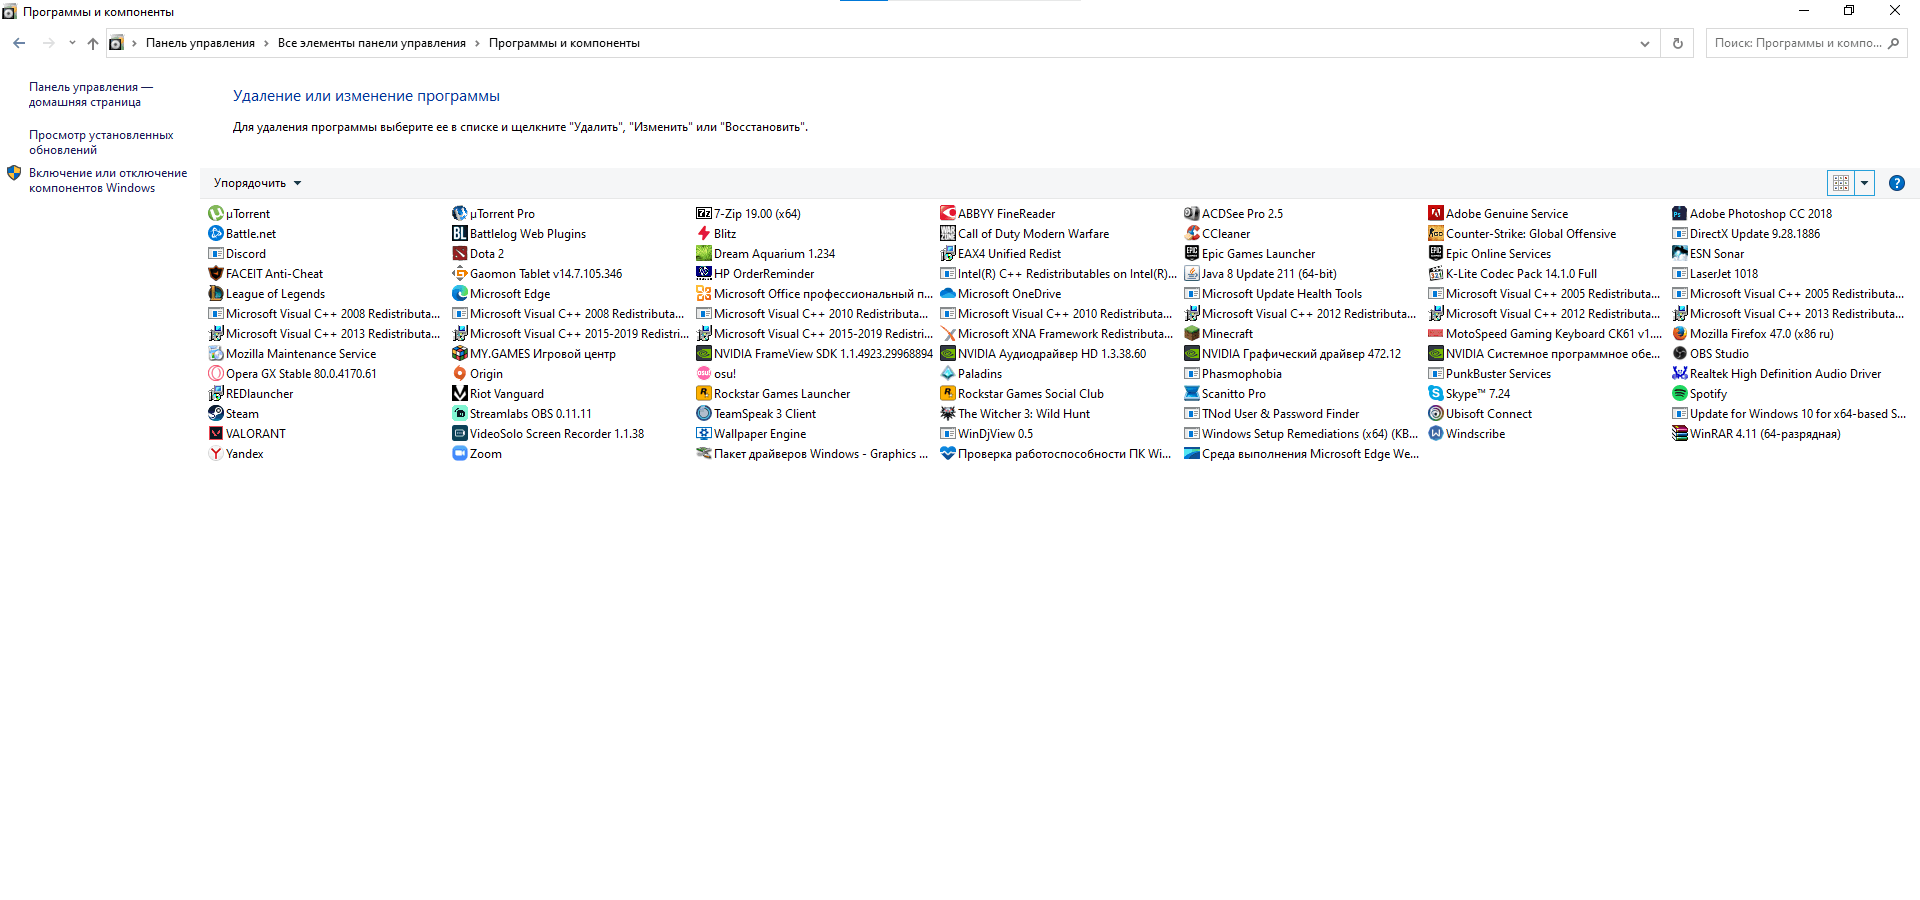Select Phasmophobia entry
The height and width of the screenshot is (900, 1920).
click(1233, 373)
